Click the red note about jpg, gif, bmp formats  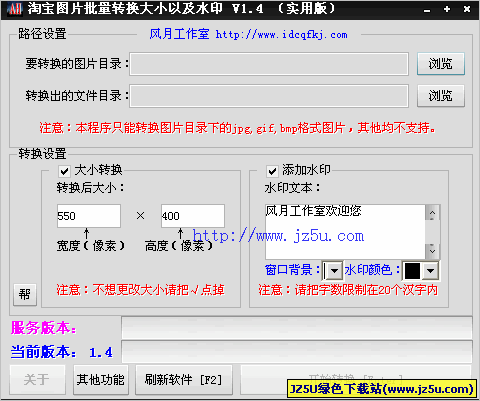point(237,128)
